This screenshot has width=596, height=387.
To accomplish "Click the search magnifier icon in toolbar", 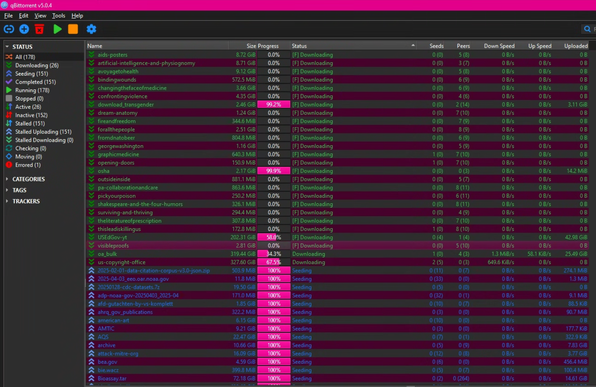I will 587,29.
